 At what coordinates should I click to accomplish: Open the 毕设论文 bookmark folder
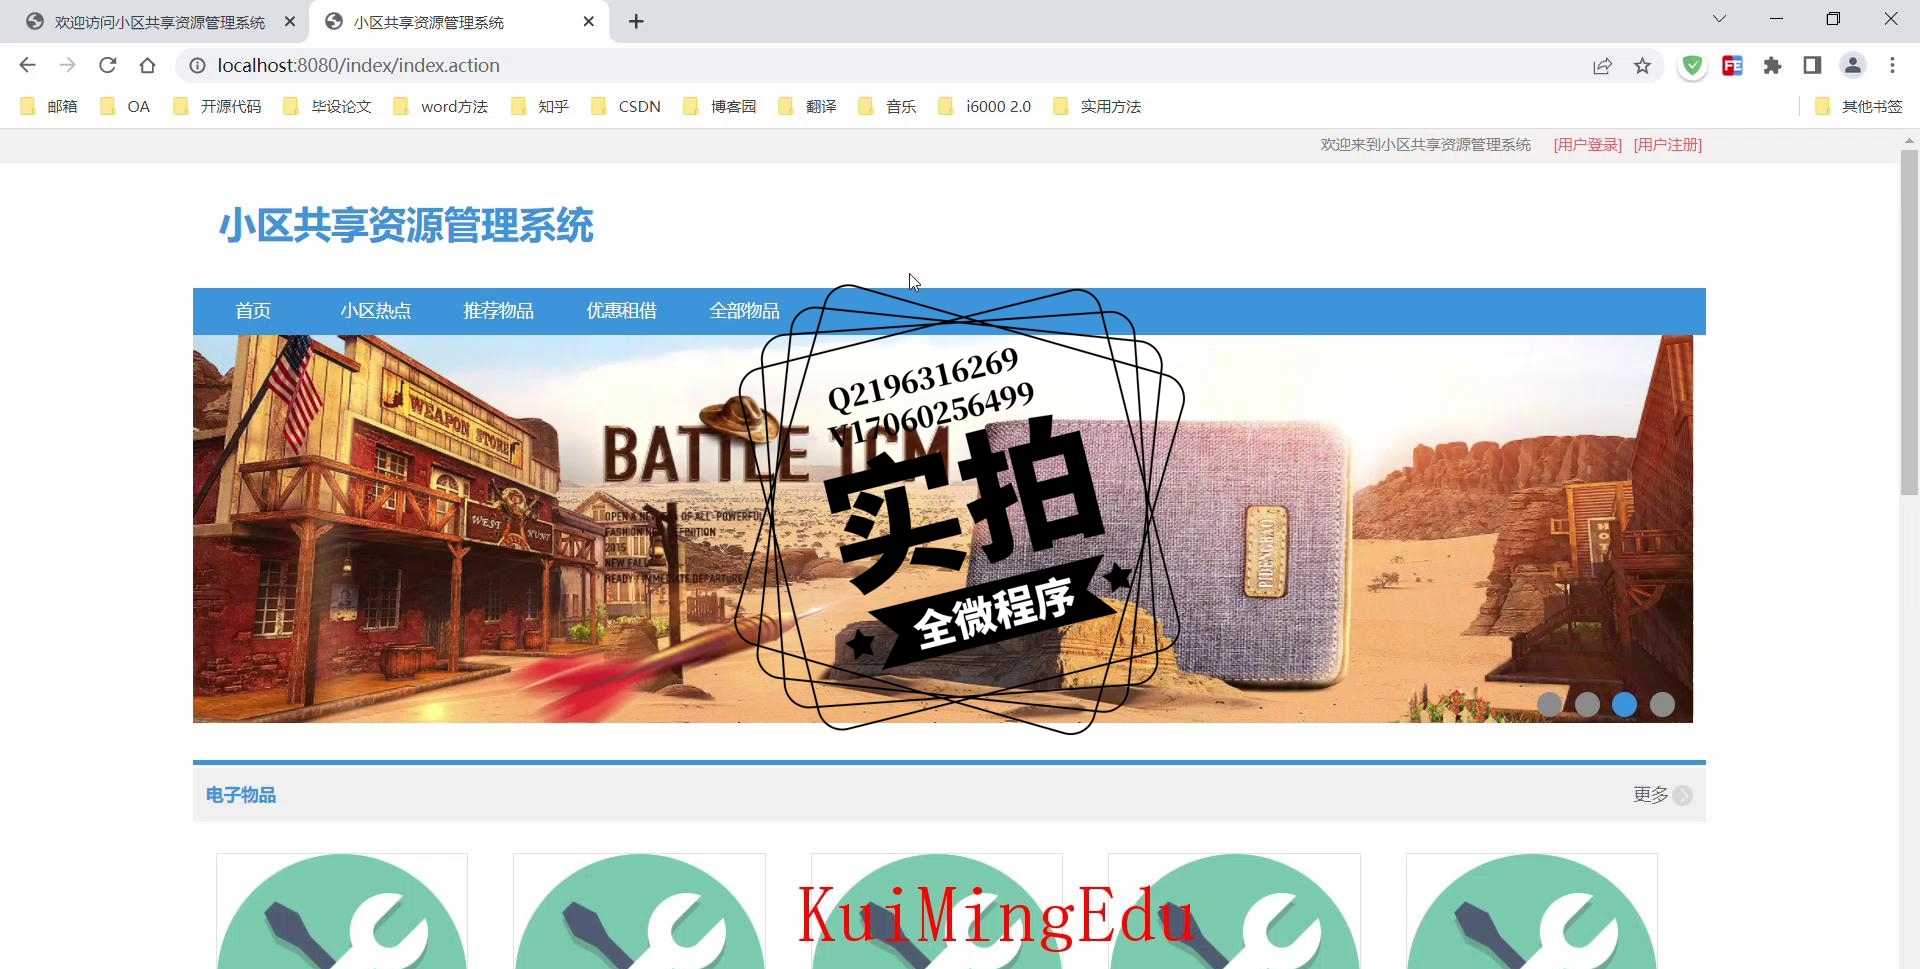[327, 106]
